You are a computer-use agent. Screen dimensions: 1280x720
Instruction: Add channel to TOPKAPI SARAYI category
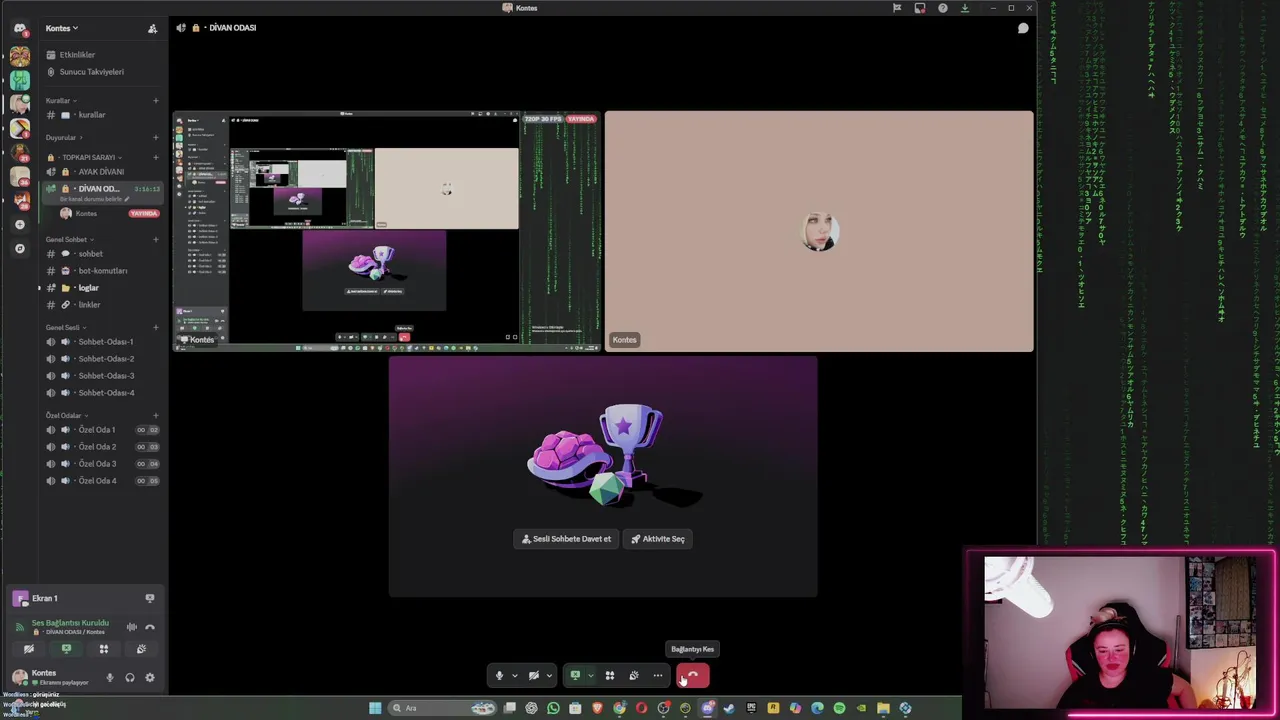pyautogui.click(x=155, y=157)
